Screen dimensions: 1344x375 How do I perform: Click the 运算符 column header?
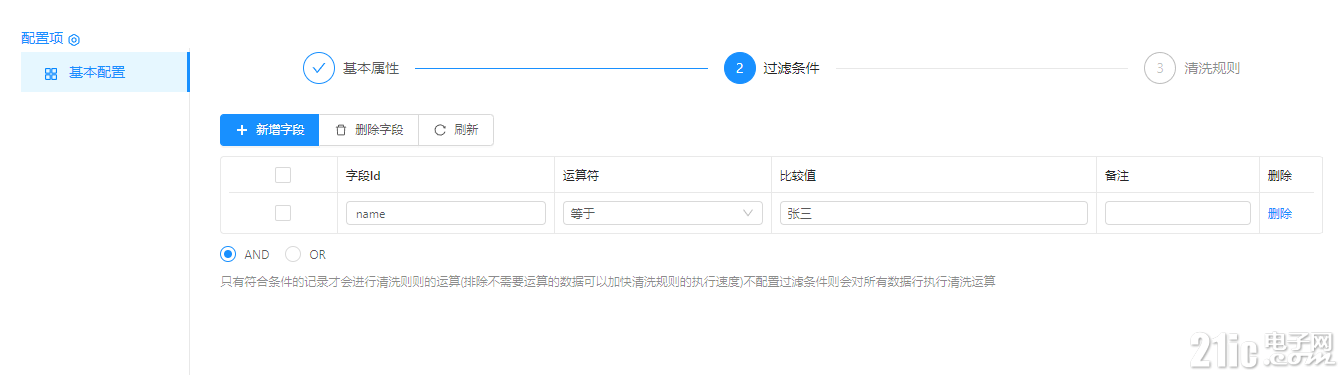(581, 175)
